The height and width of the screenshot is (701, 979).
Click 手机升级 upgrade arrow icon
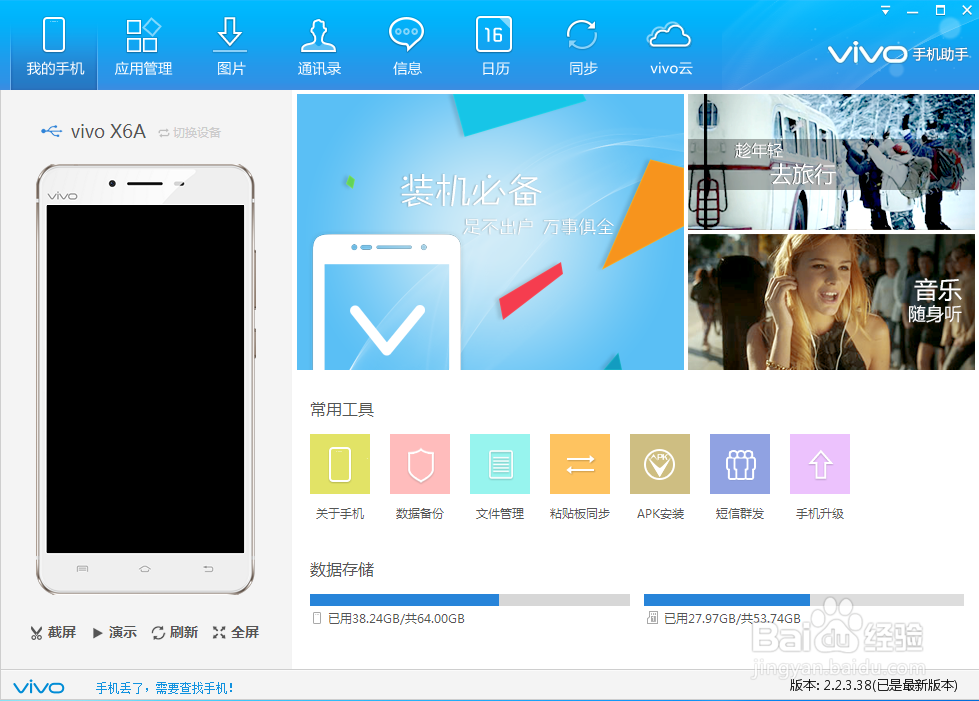point(820,464)
